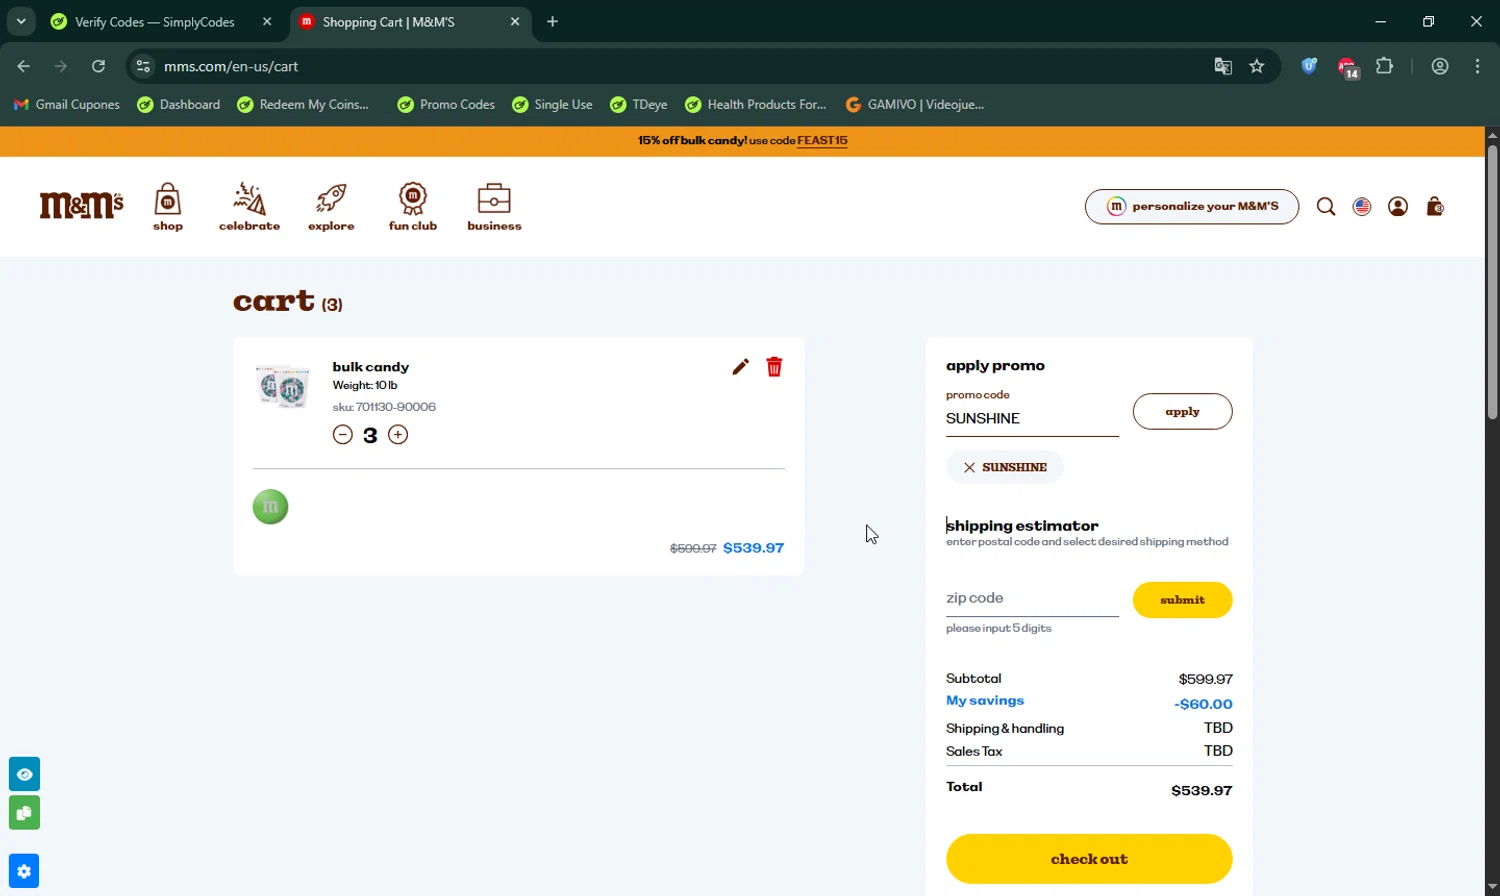
Task: View site information icon in address bar
Action: 143,66
